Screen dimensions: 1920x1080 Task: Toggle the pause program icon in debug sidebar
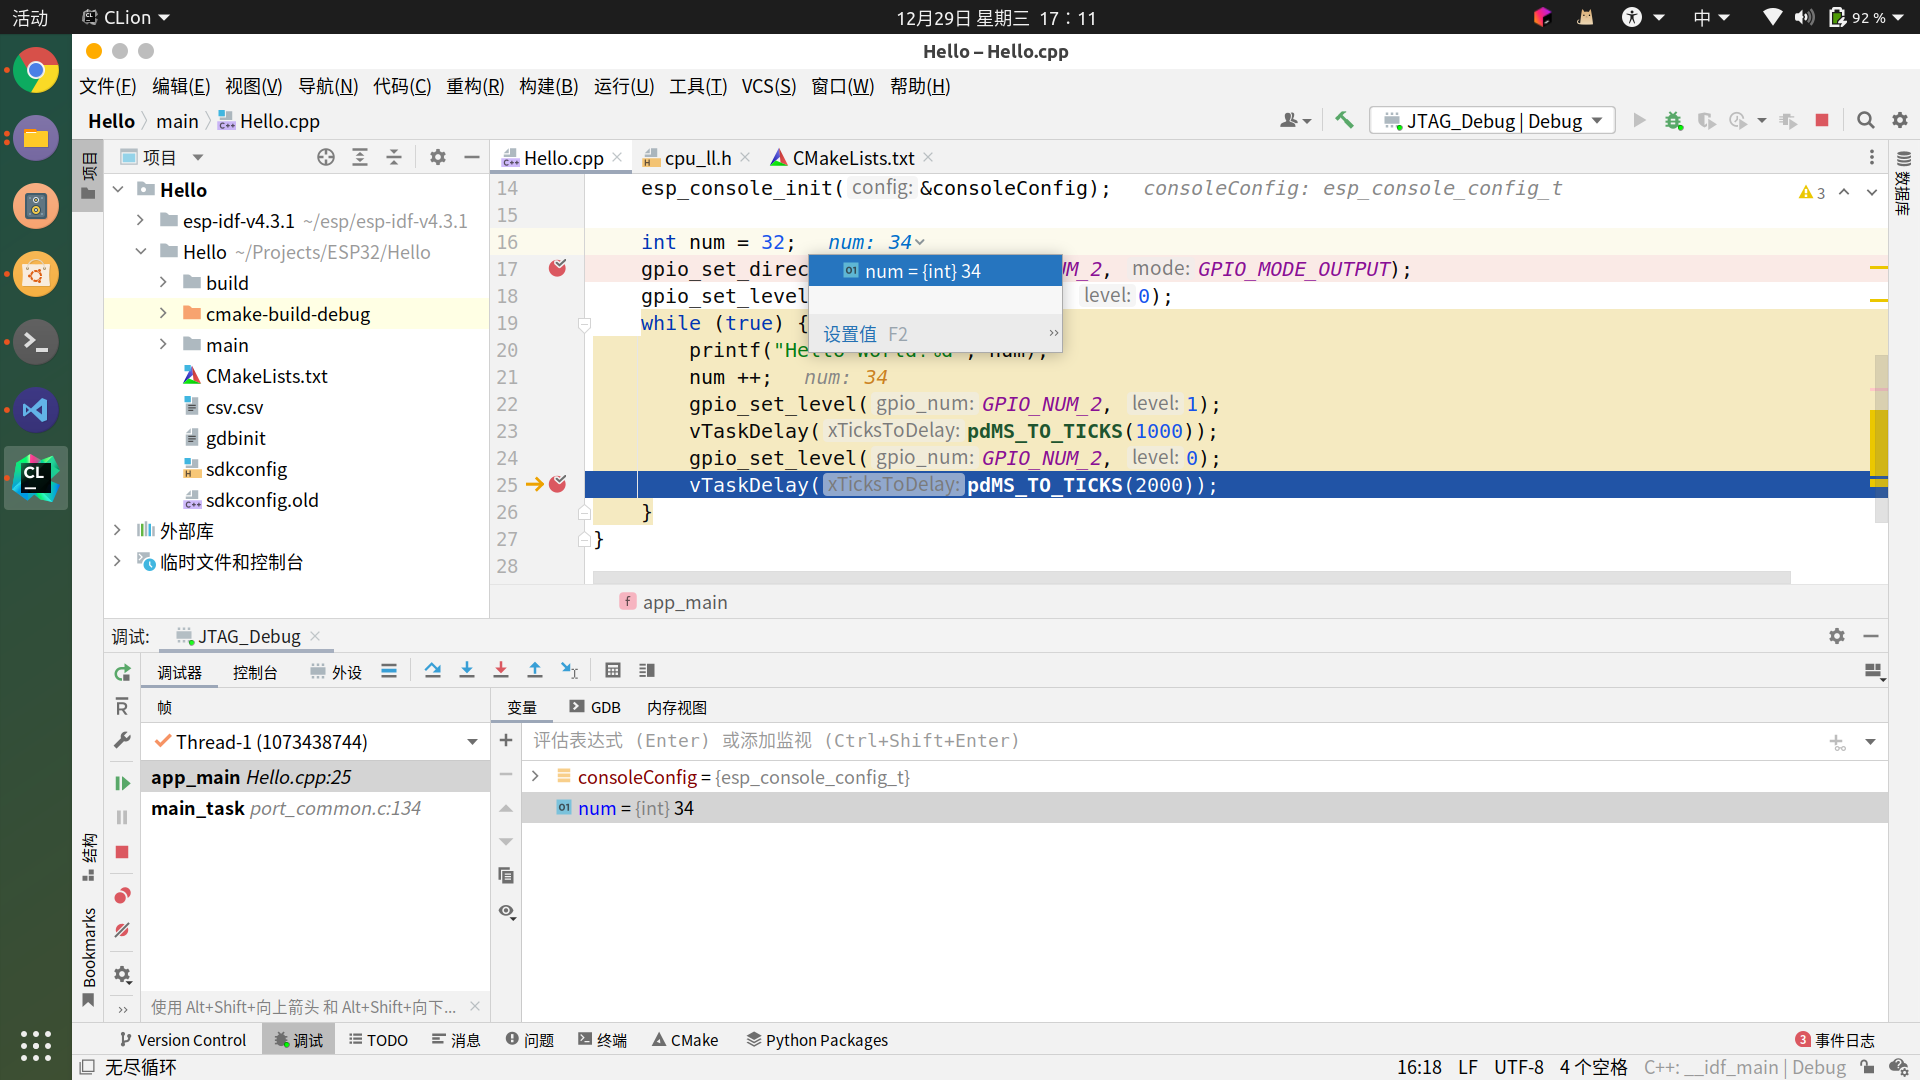point(121,817)
